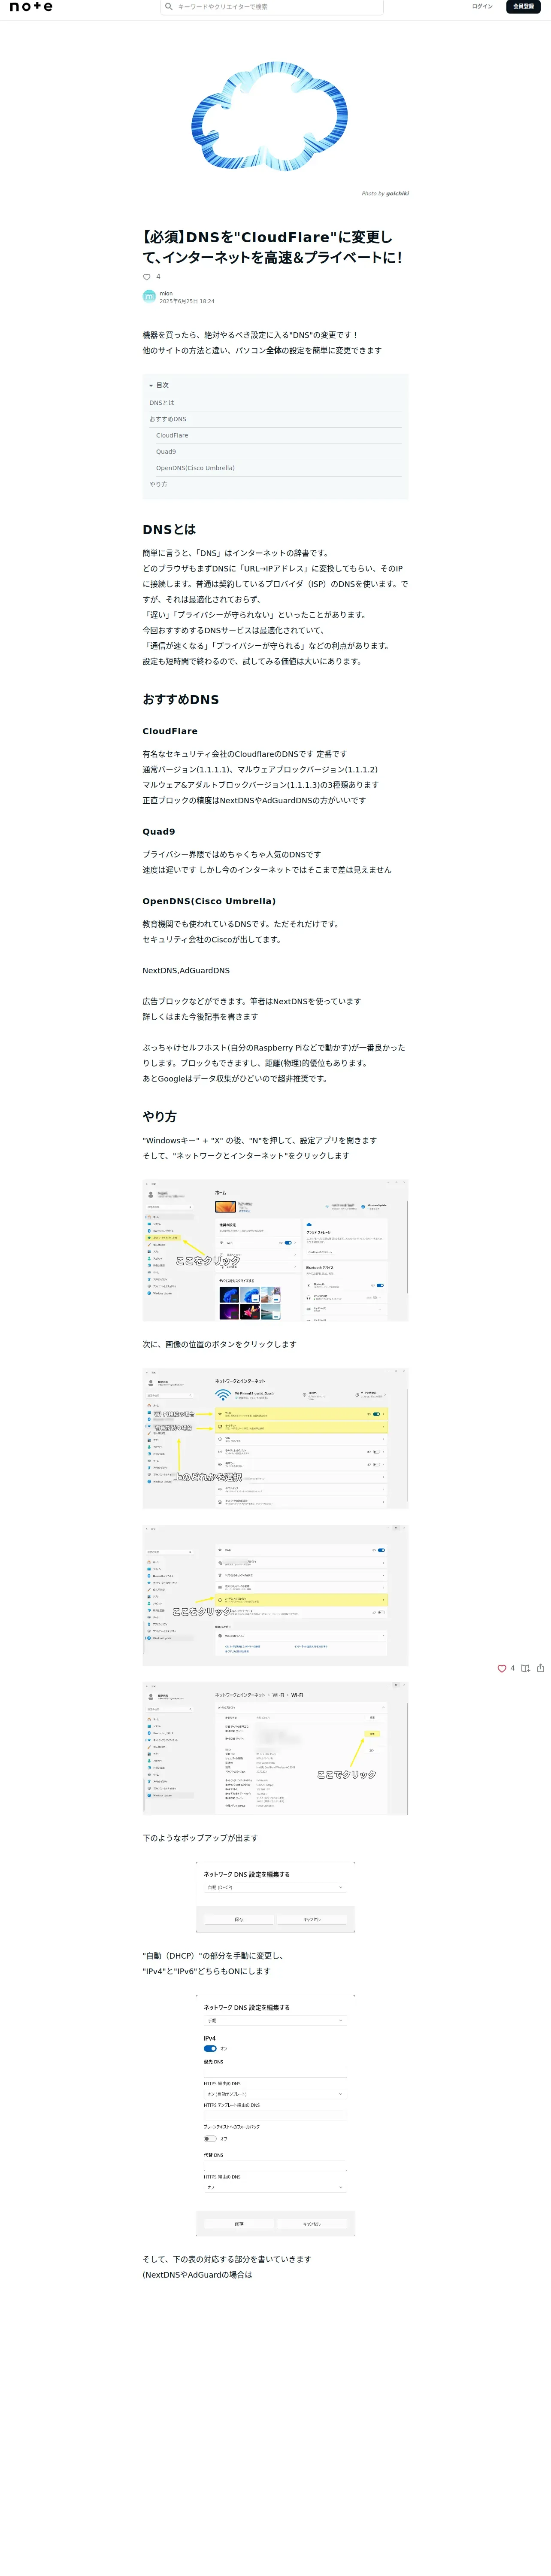
Task: Open the like count beside floating heart
Action: click(513, 1668)
